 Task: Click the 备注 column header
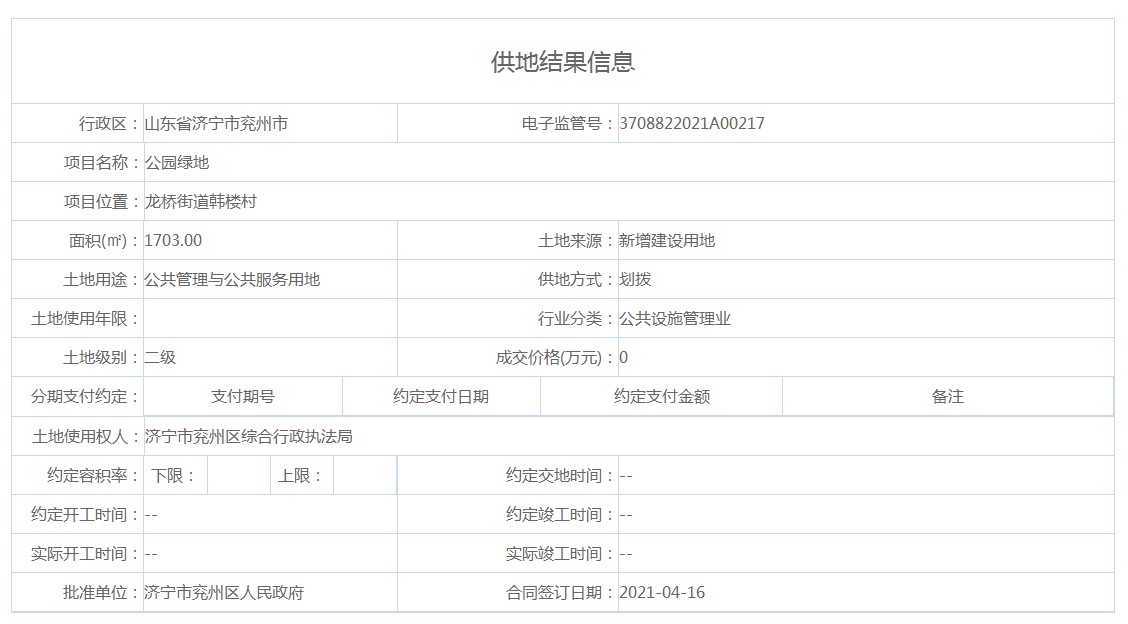click(x=947, y=397)
